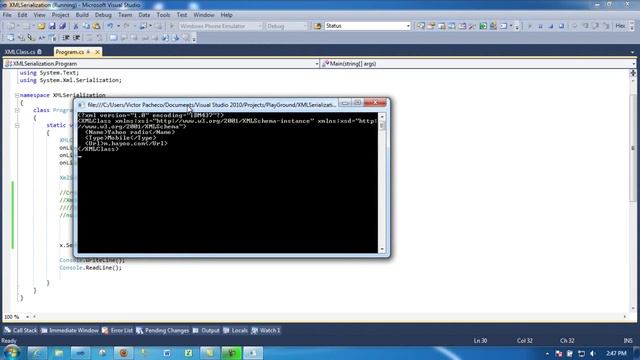Click the Find in Files binoculars icon
This screenshot has width=640, height=360.
point(318,26)
